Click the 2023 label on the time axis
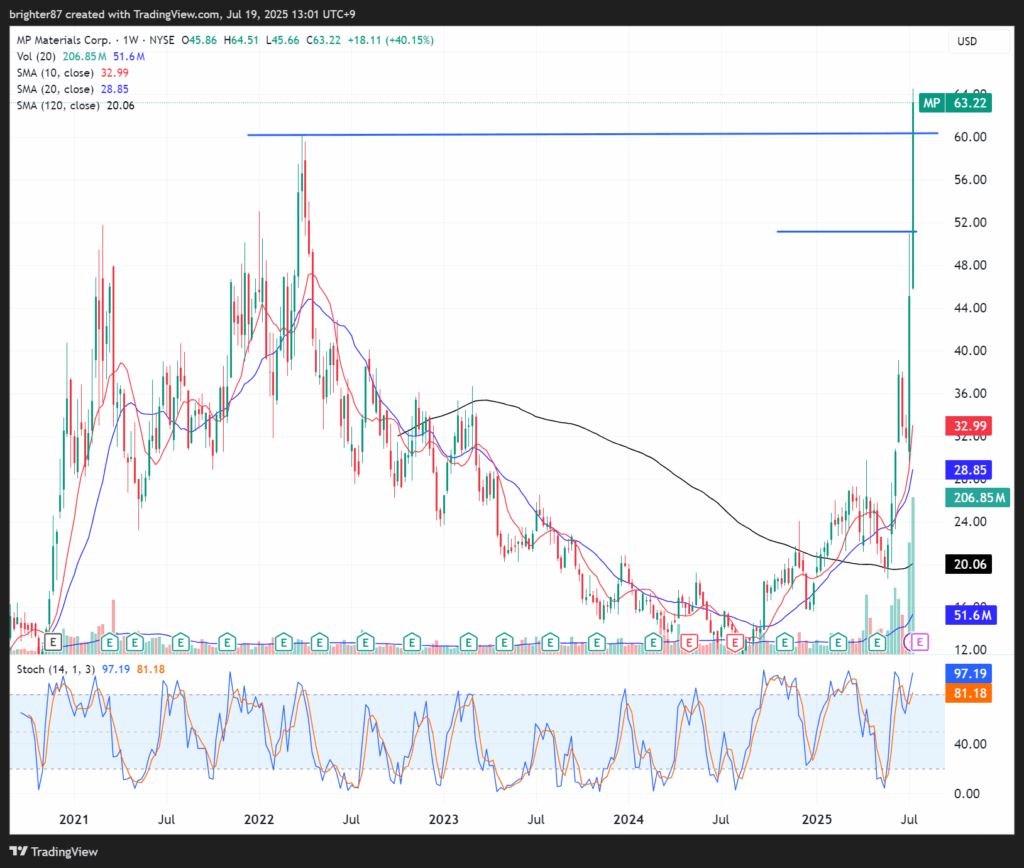The width and height of the screenshot is (1024, 868). point(443,820)
